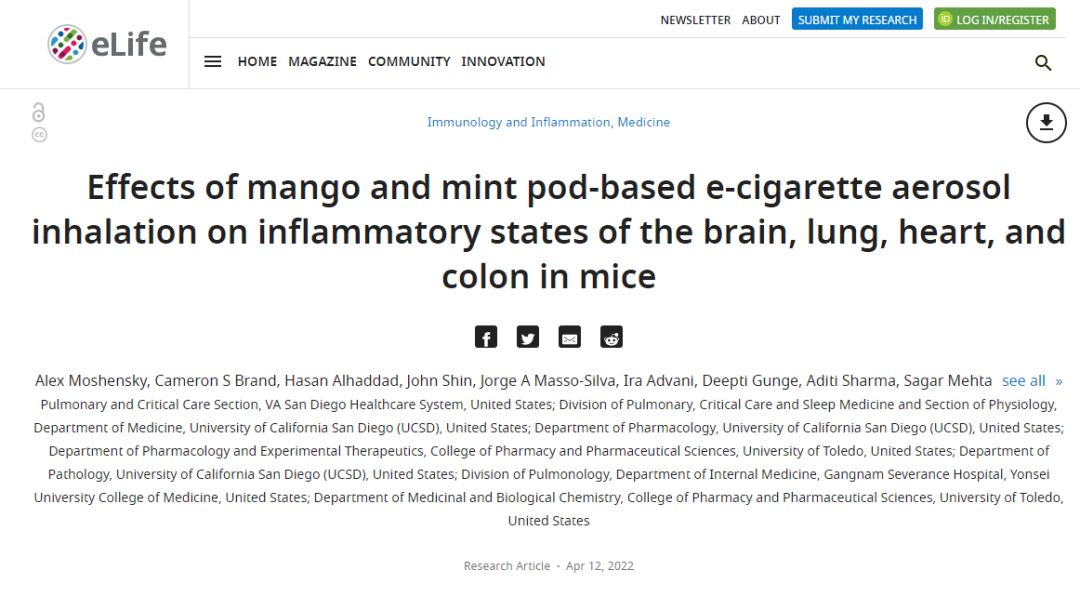Click Submit My Research button
Viewport: 1080px width, 597px height.
tap(857, 19)
